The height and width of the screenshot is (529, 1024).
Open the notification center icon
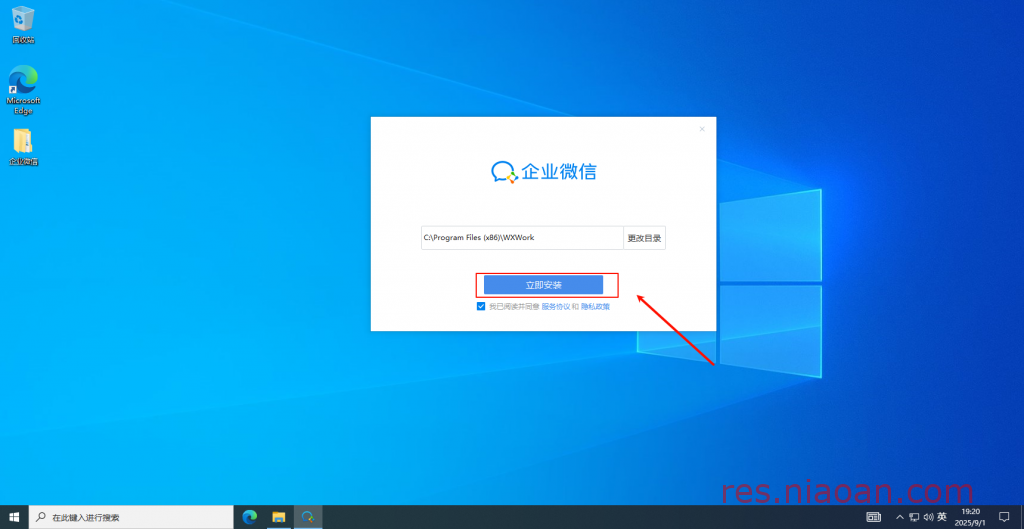(x=1004, y=517)
